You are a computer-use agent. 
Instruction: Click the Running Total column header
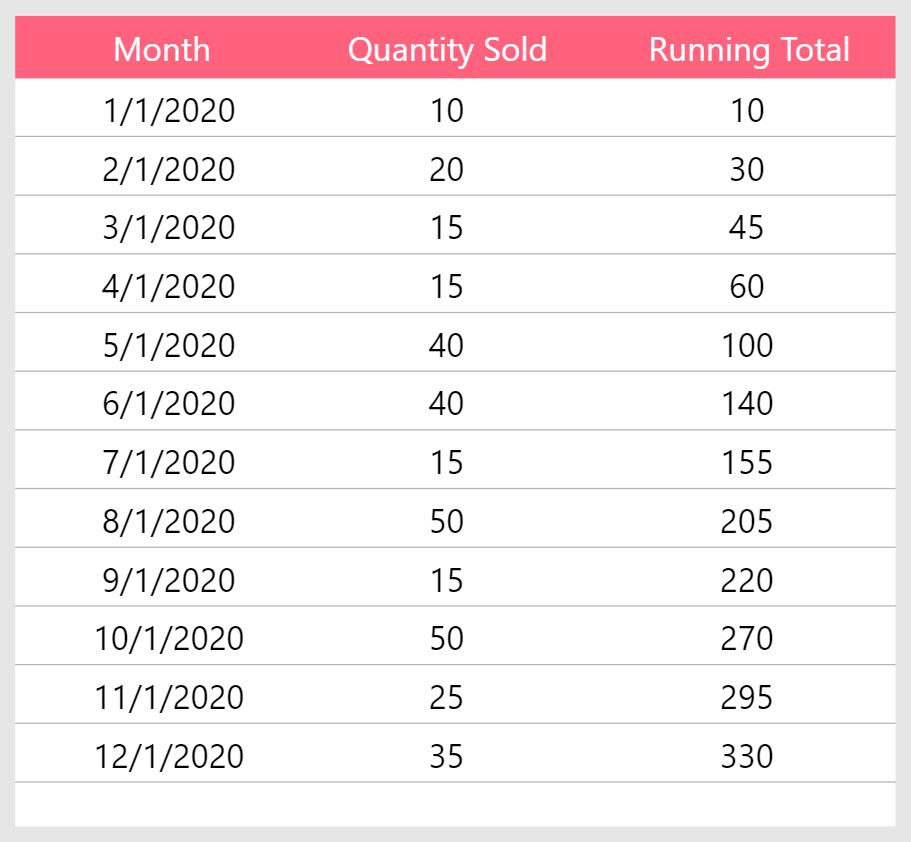749,50
